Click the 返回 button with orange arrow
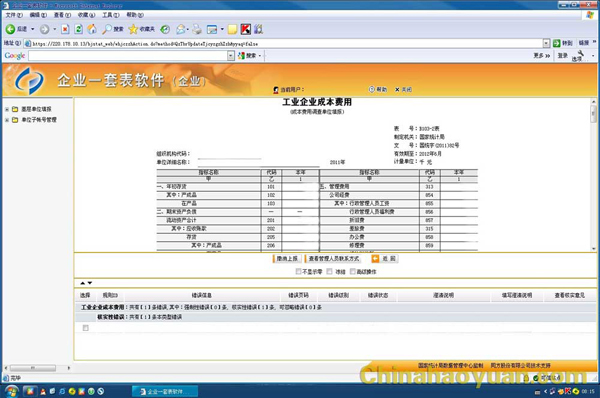 (x=385, y=259)
